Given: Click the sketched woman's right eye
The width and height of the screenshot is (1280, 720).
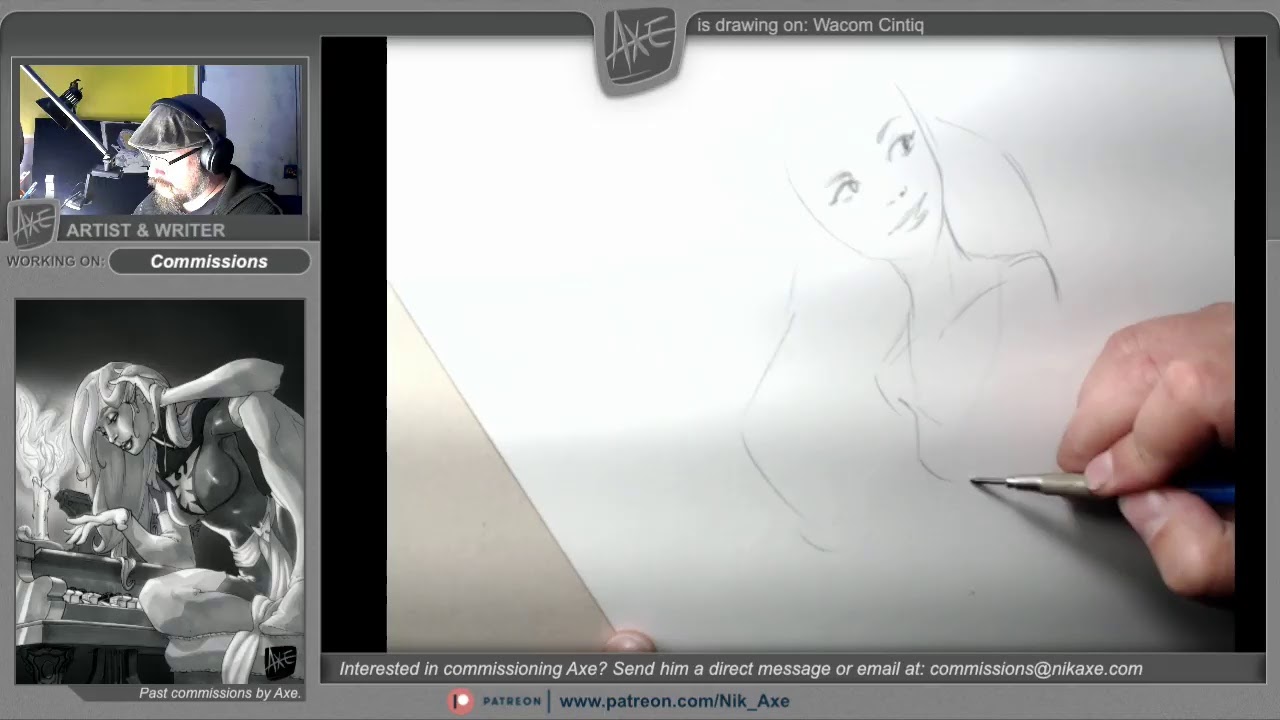Looking at the screenshot, I should 843,186.
